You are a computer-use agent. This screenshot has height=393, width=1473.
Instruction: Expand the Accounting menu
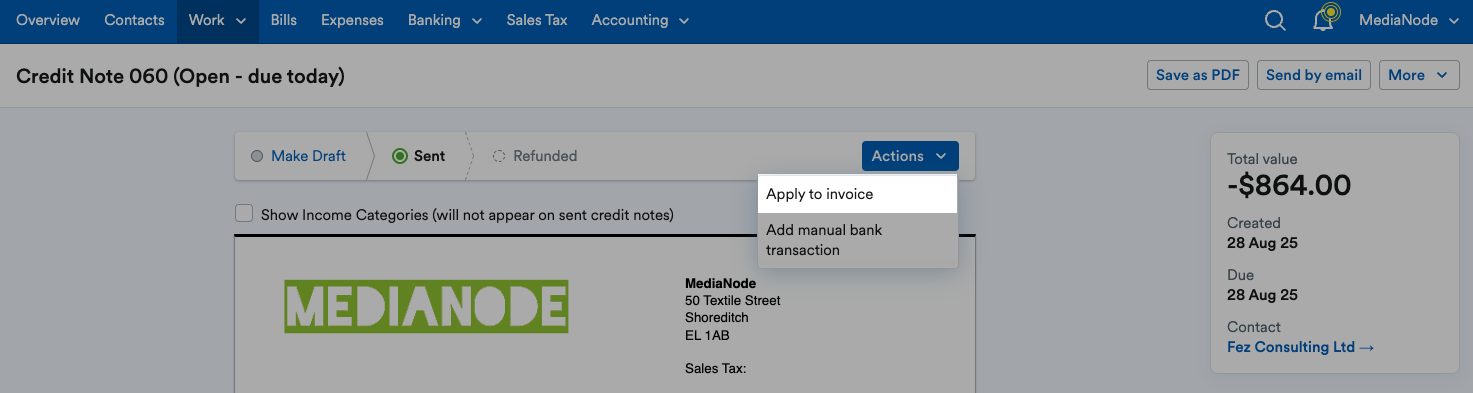pyautogui.click(x=640, y=20)
